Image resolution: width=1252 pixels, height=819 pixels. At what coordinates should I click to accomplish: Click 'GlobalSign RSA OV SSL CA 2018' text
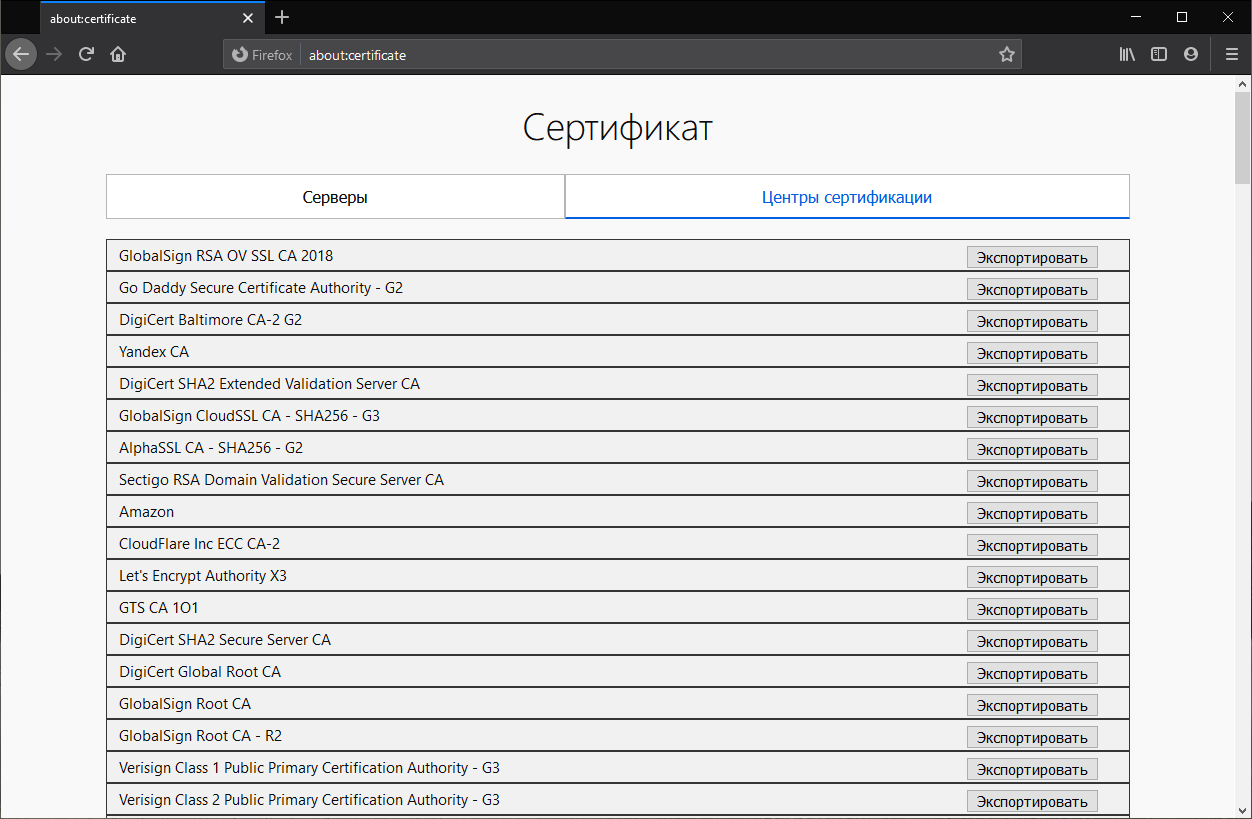pyautogui.click(x=226, y=256)
